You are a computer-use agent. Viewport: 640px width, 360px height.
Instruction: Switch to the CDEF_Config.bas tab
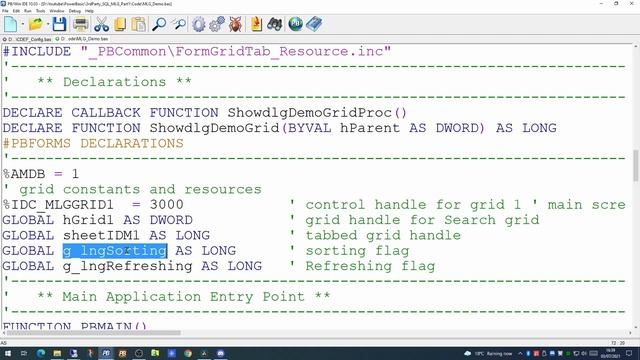[27, 39]
